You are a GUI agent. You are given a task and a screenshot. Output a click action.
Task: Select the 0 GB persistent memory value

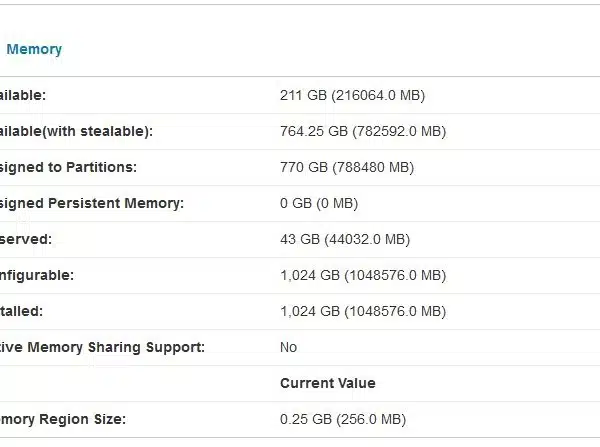click(319, 203)
